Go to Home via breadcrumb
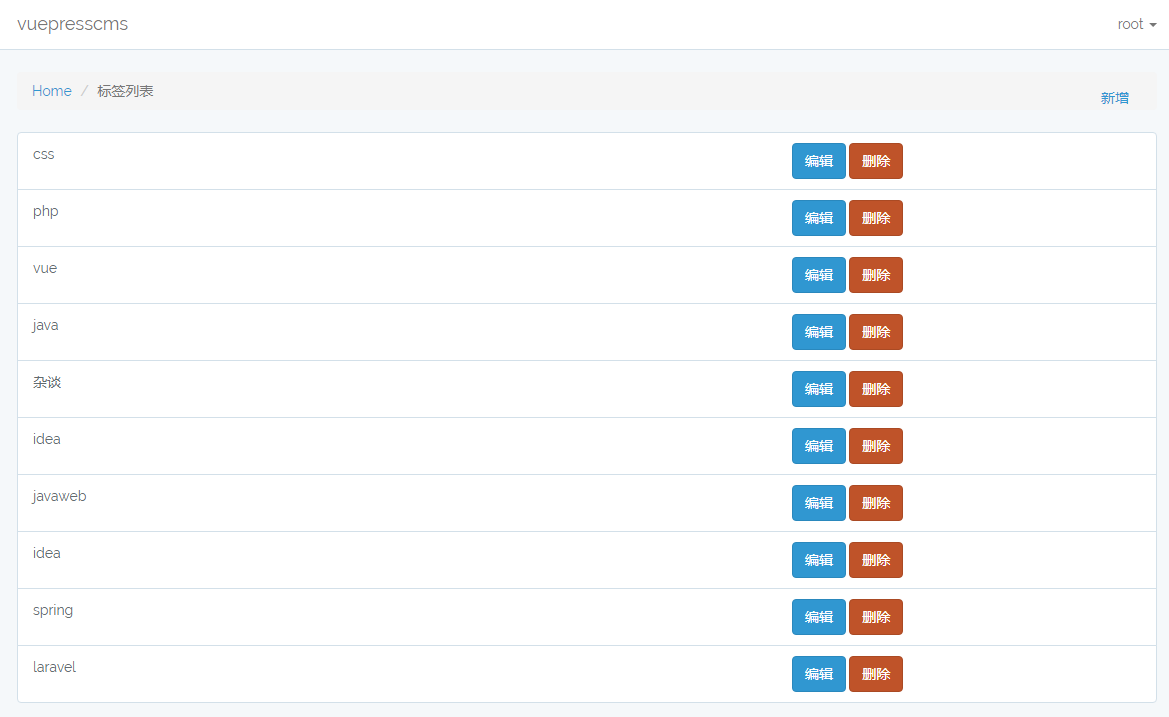 [52, 91]
